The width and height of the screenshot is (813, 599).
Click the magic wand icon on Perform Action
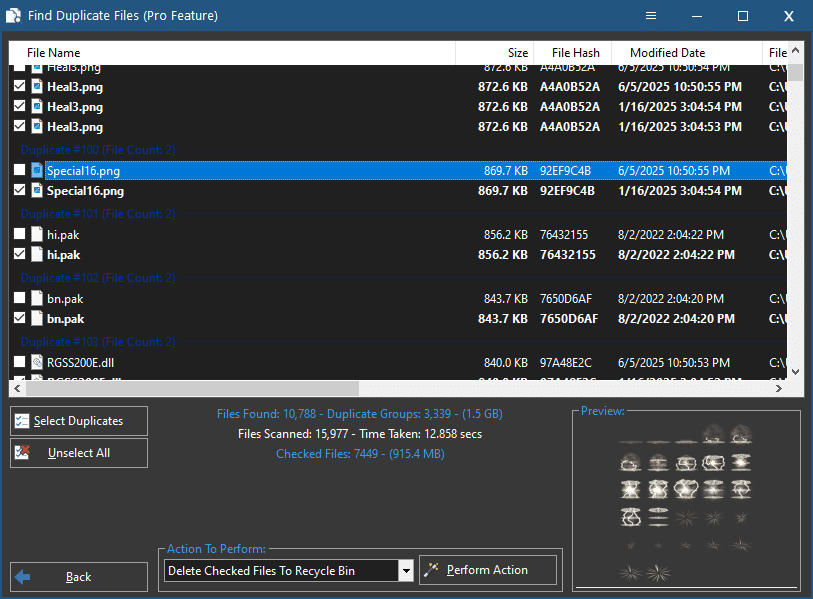tap(432, 570)
